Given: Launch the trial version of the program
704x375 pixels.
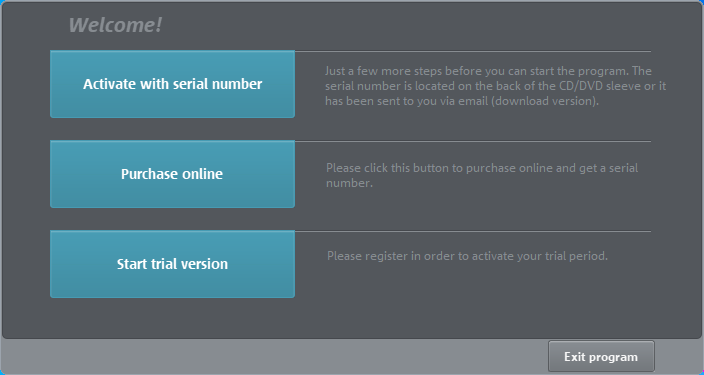Looking at the screenshot, I should pyautogui.click(x=172, y=264).
